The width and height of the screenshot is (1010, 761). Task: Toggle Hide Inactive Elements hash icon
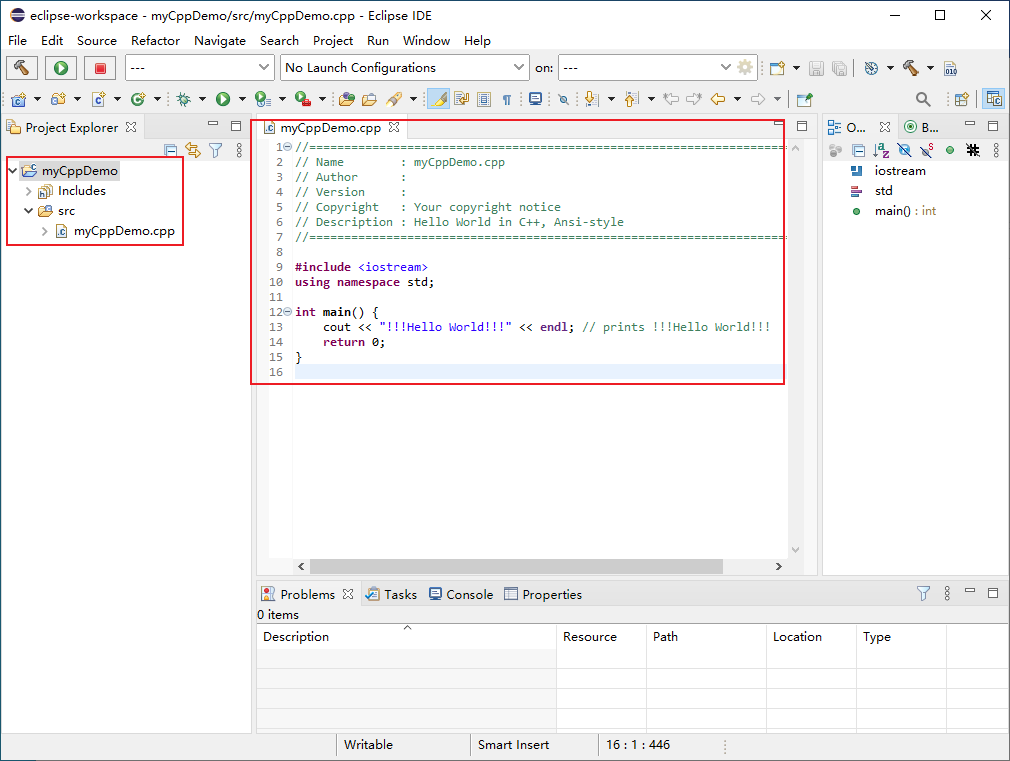pos(973,150)
